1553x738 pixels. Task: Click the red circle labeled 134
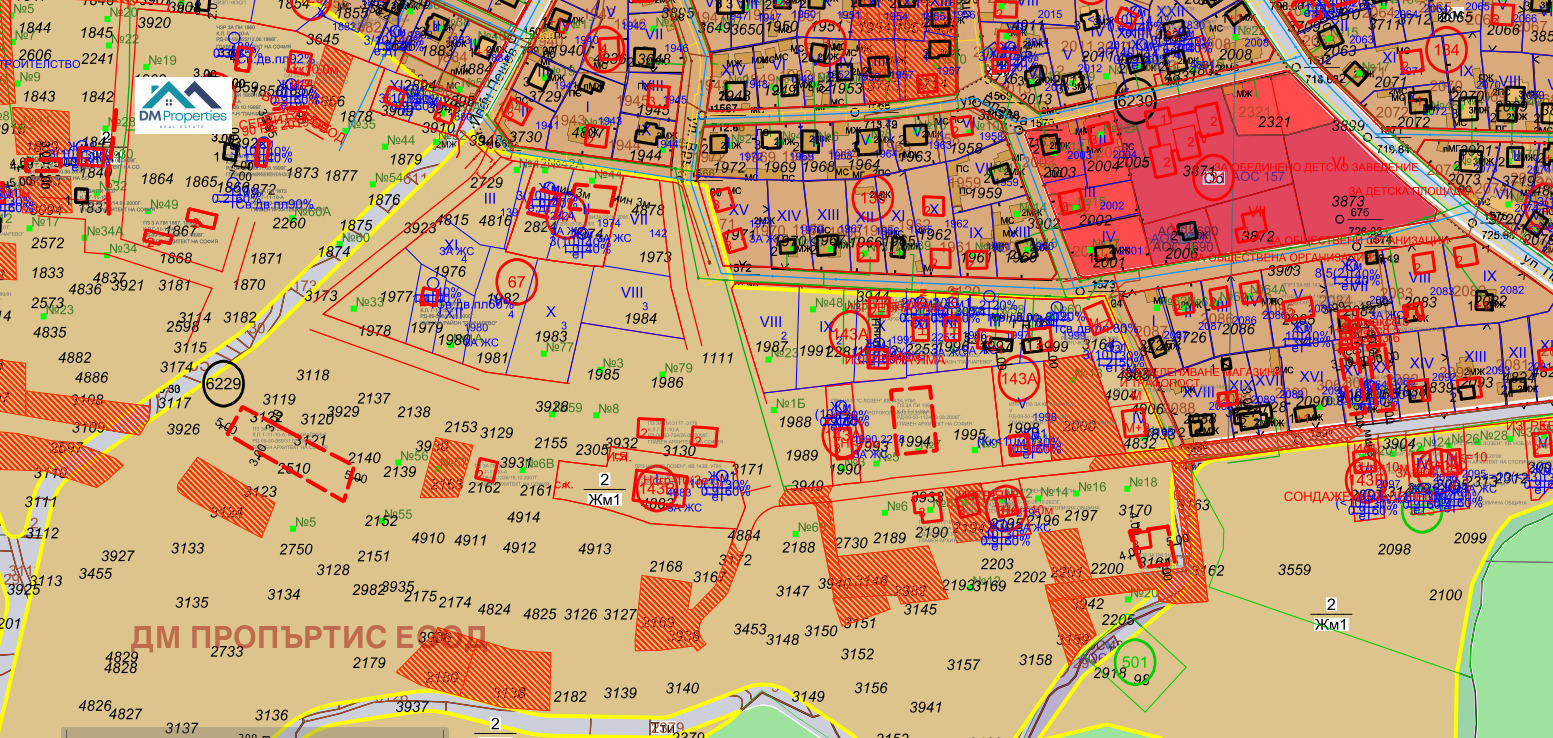tap(1447, 50)
